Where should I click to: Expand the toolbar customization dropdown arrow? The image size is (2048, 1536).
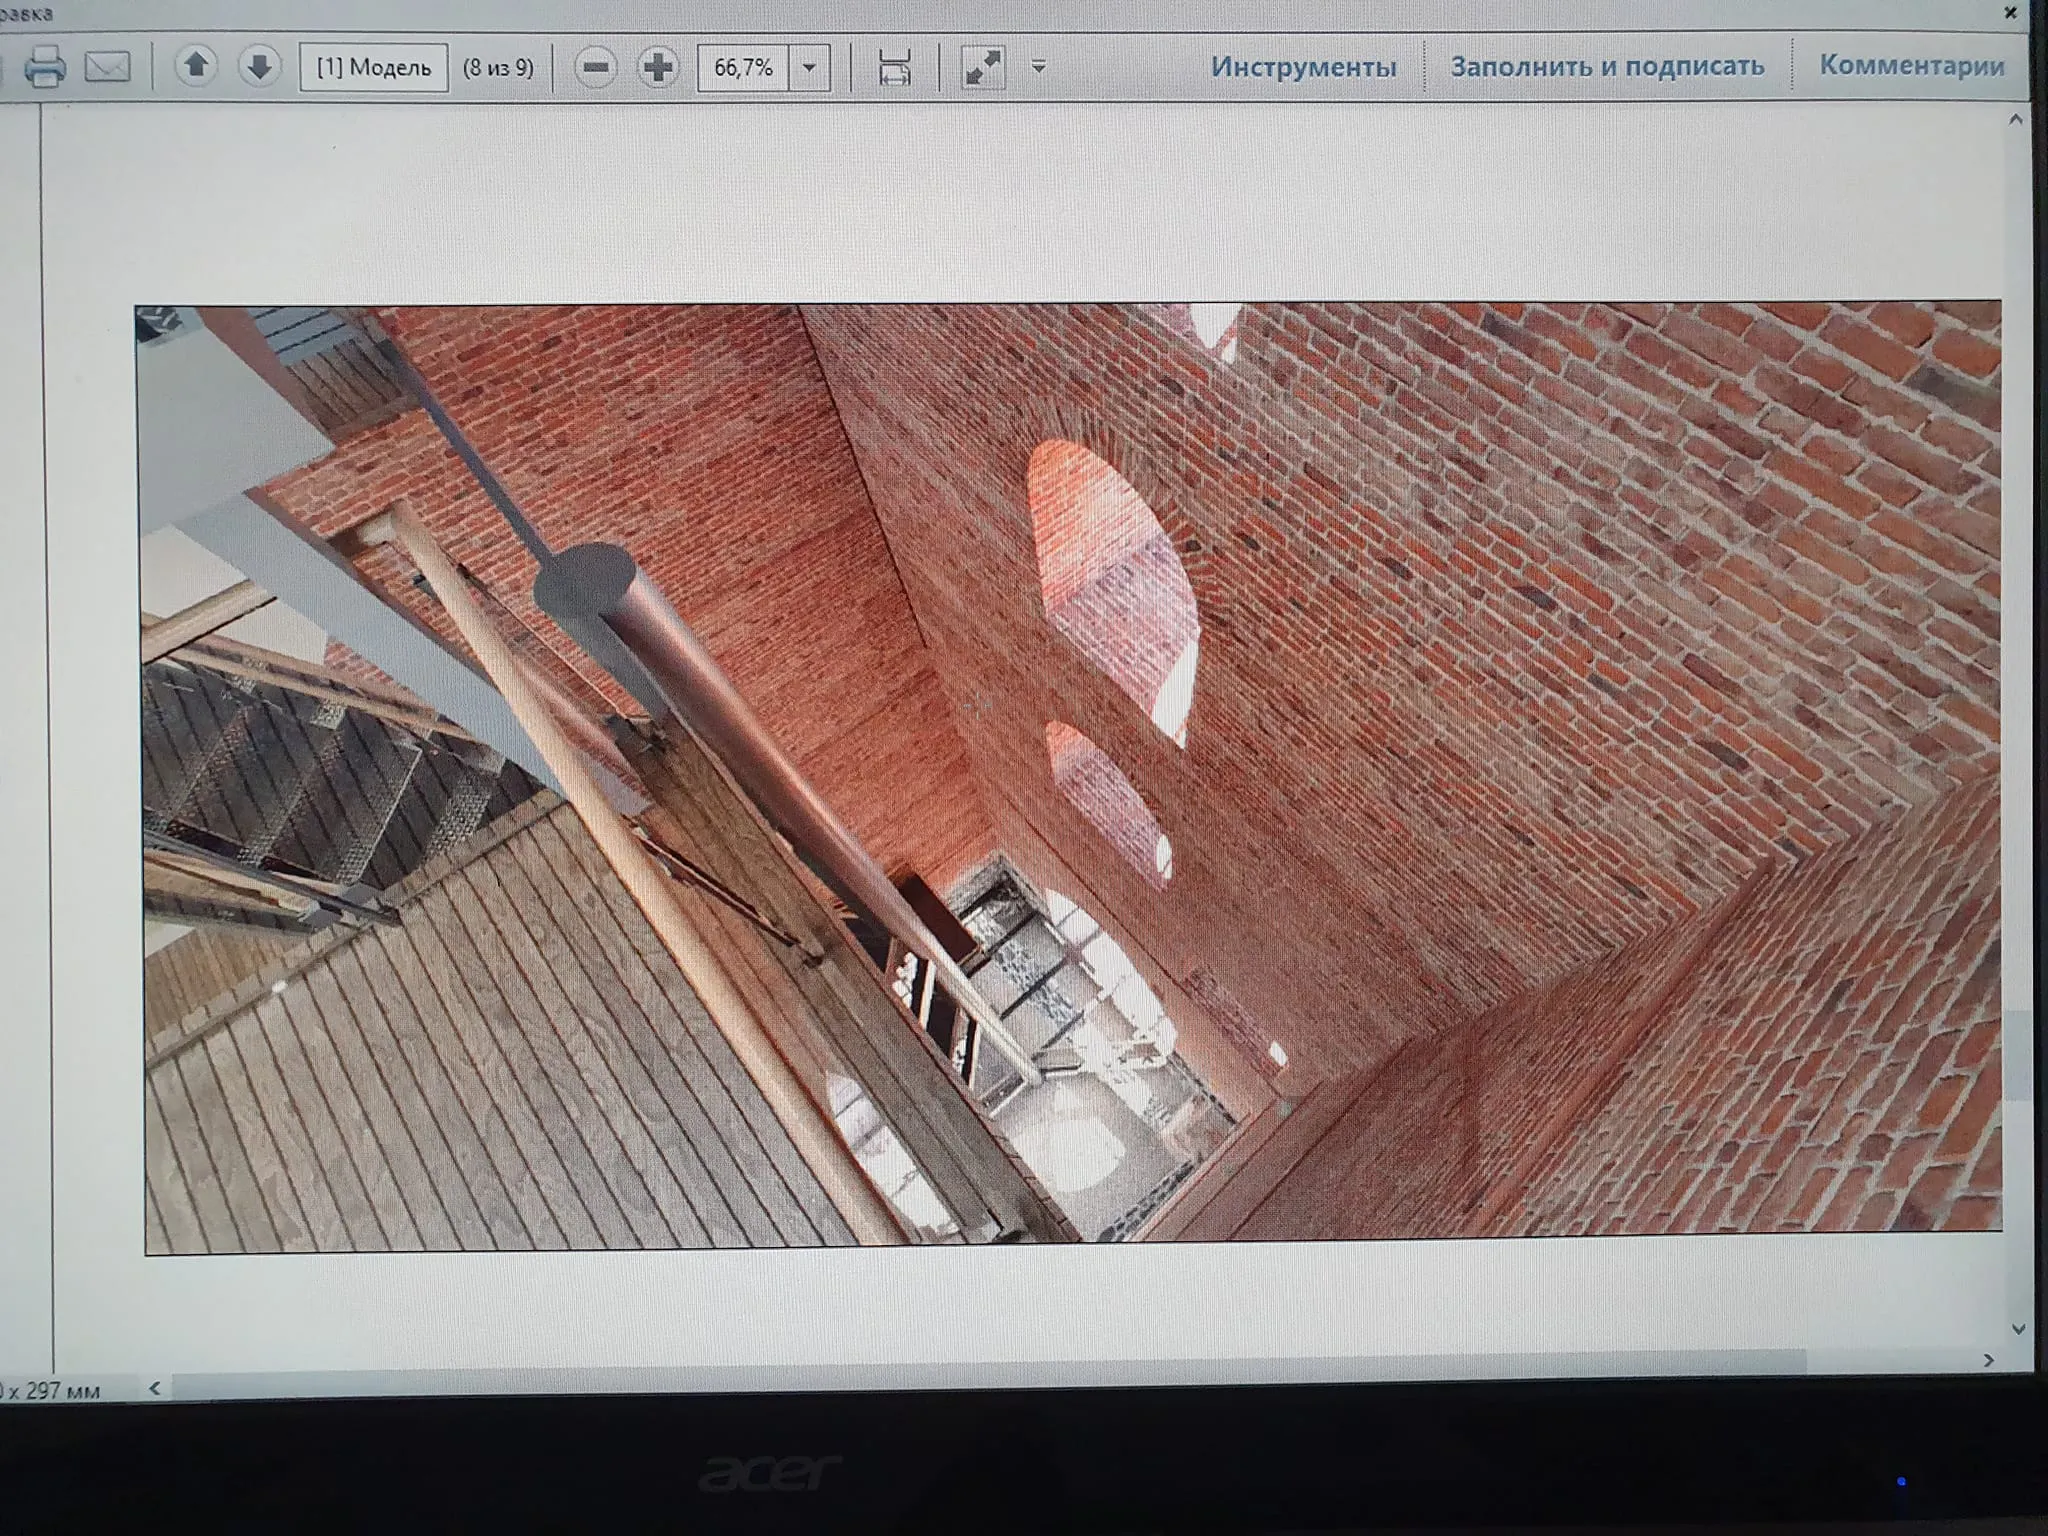1039,67
